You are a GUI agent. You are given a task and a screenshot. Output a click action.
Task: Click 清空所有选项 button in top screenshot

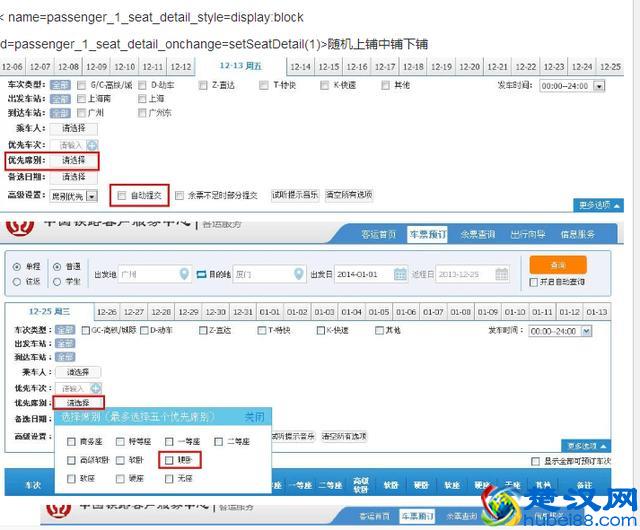pyautogui.click(x=349, y=195)
